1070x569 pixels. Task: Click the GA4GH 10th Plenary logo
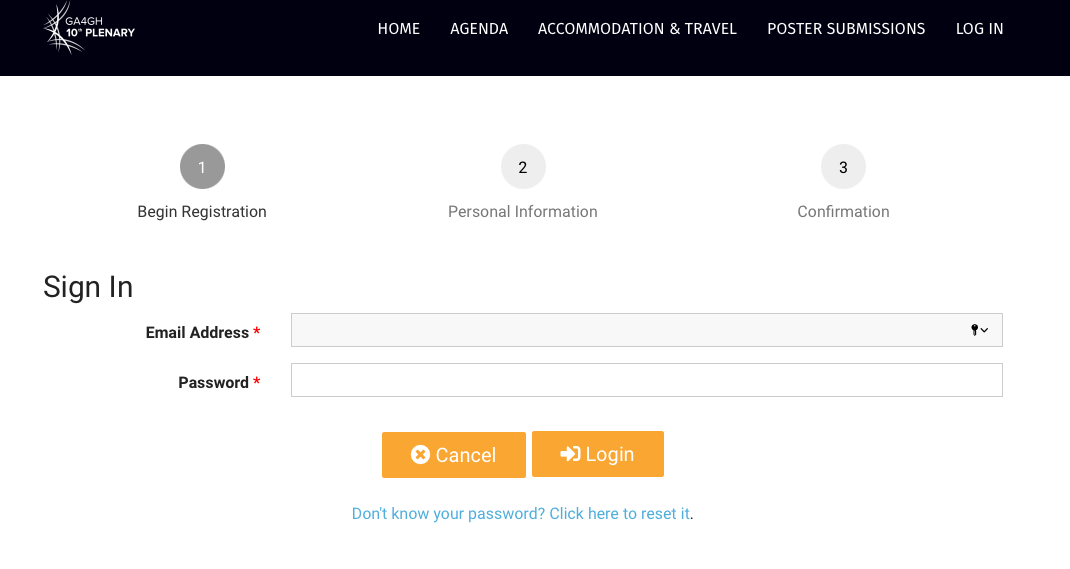pos(88,28)
